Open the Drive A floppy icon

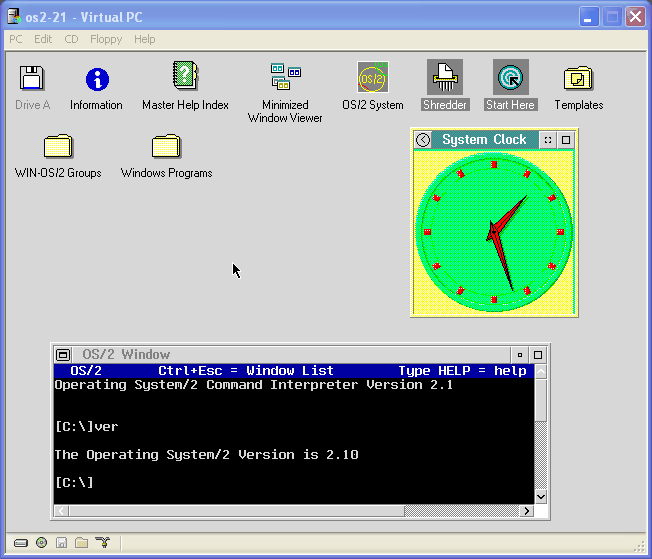pyautogui.click(x=32, y=78)
